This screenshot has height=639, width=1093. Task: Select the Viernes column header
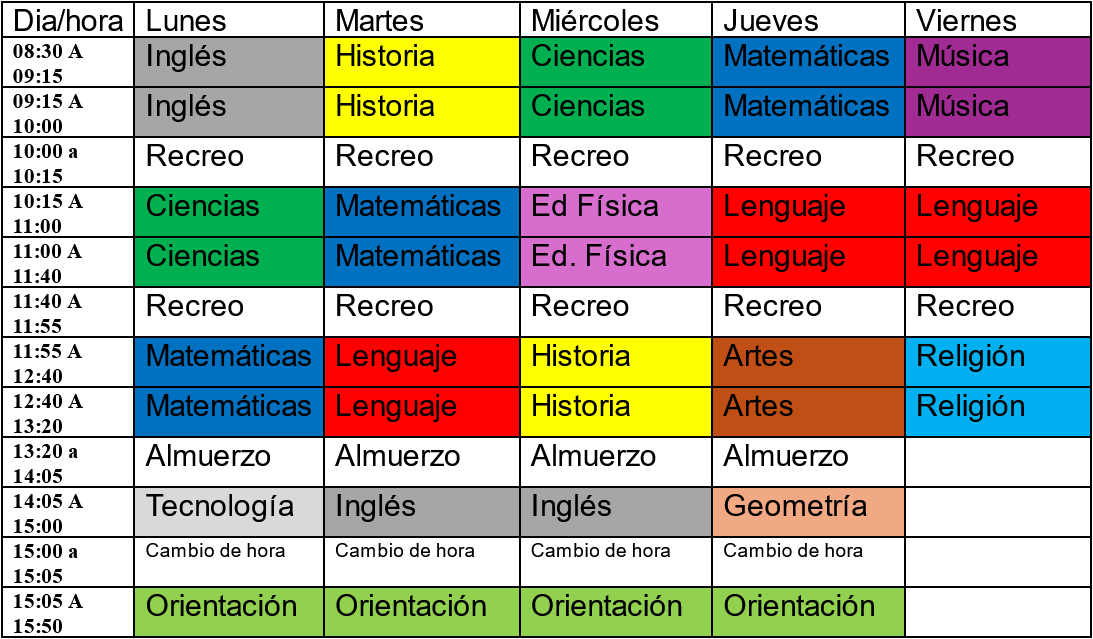pos(998,20)
